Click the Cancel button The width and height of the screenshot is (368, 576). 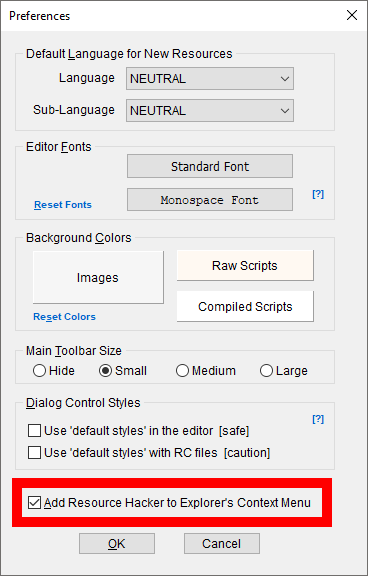pos(222,544)
